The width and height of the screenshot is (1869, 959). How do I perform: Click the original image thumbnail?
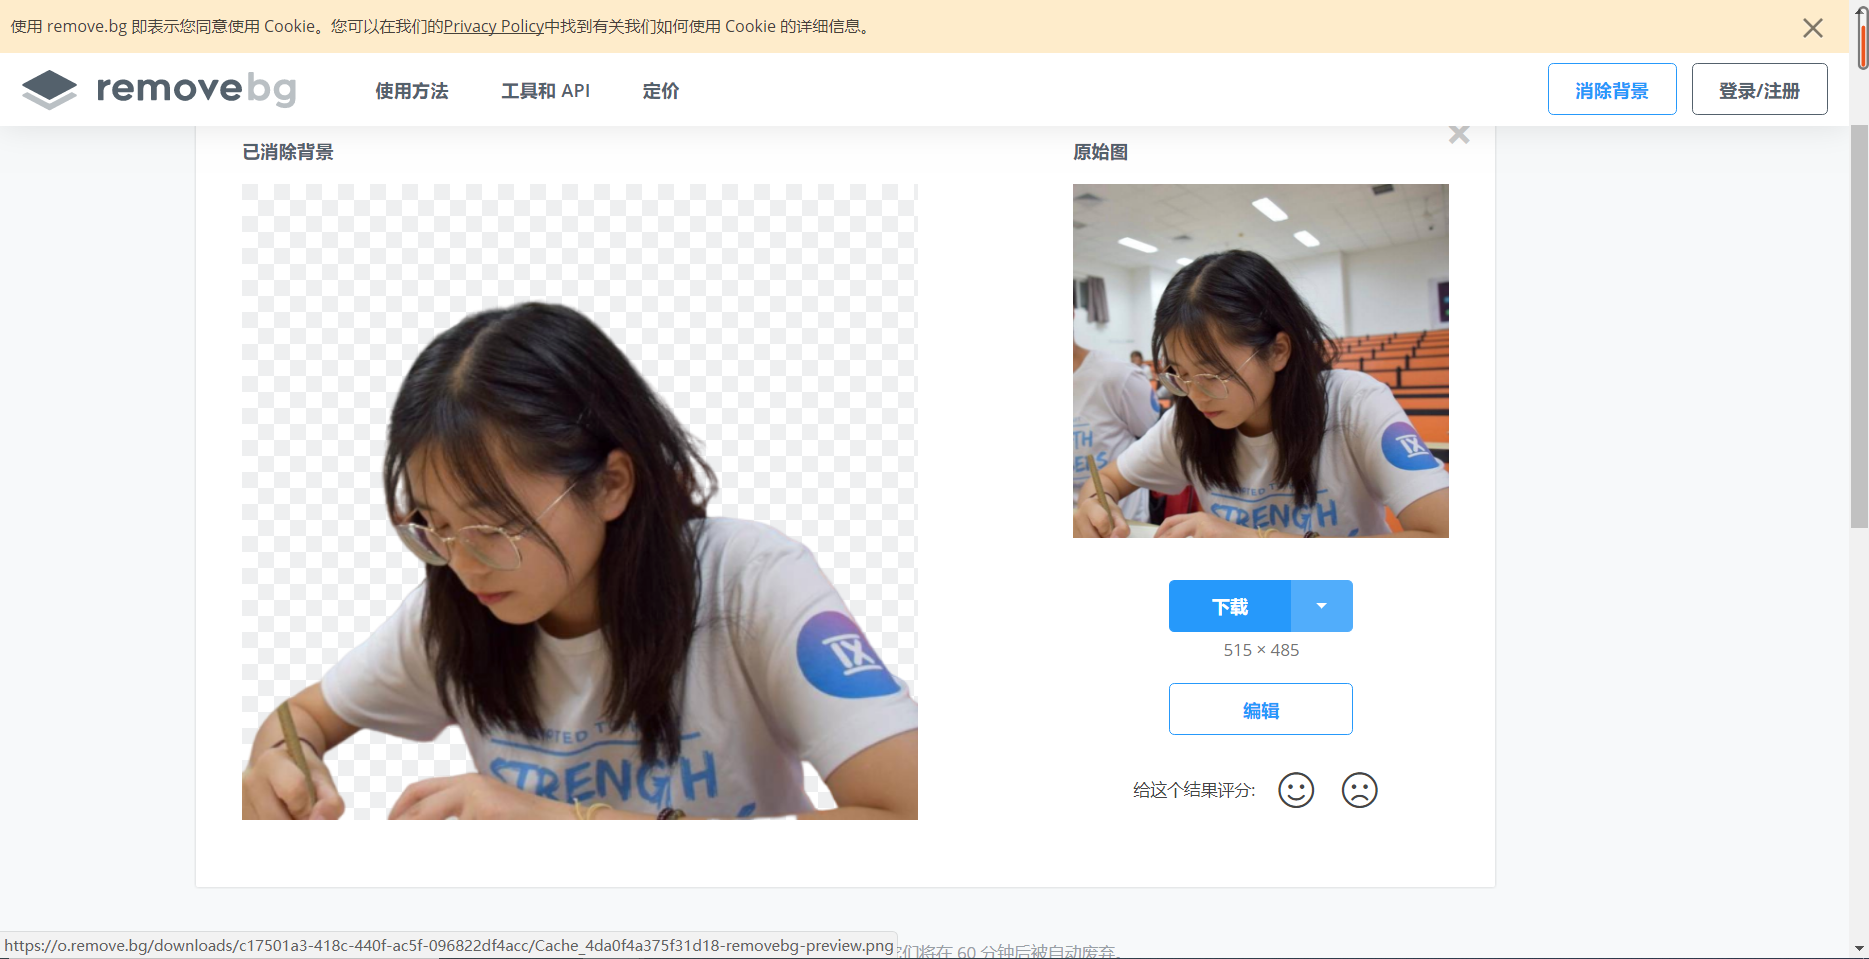(x=1261, y=361)
